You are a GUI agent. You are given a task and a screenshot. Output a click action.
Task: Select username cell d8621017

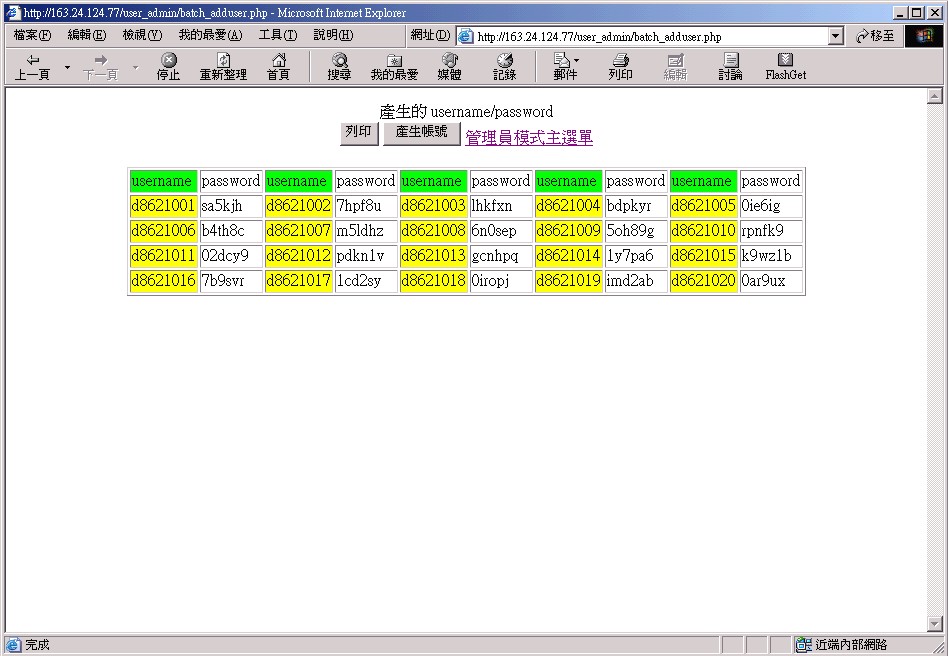pyautogui.click(x=298, y=281)
